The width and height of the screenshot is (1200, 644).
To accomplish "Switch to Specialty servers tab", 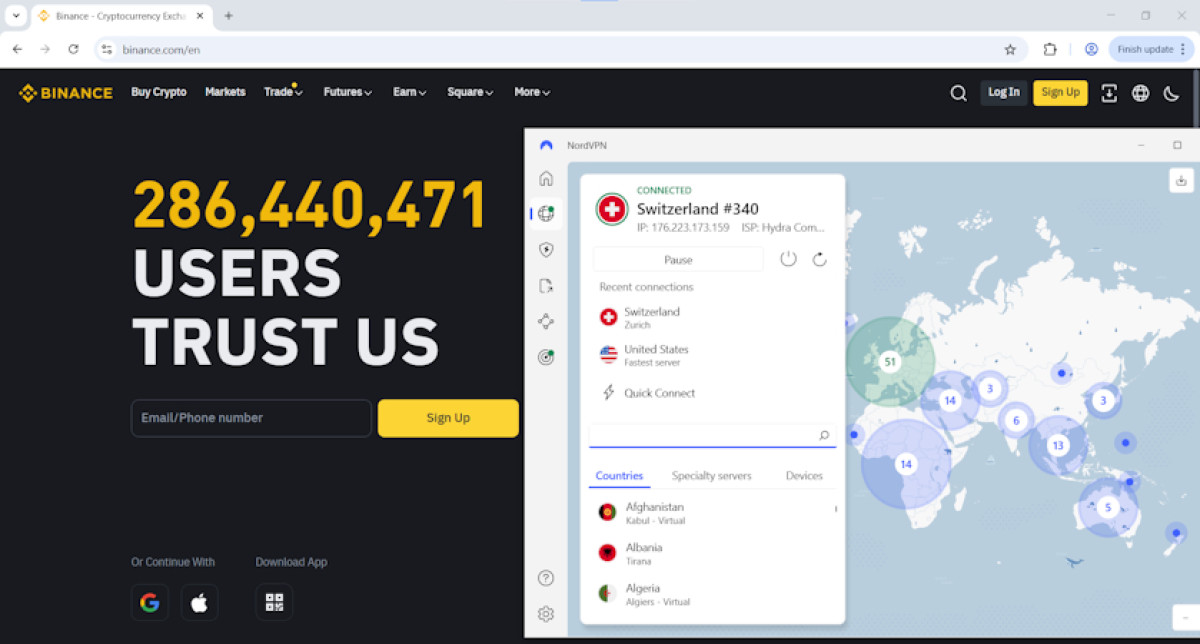I will (x=711, y=476).
